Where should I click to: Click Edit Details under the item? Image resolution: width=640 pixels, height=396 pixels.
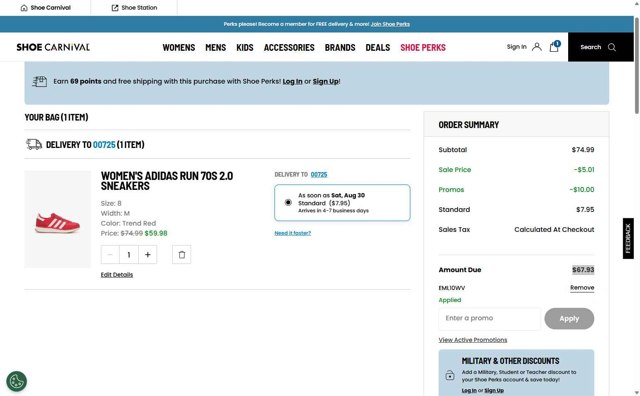coord(117,275)
